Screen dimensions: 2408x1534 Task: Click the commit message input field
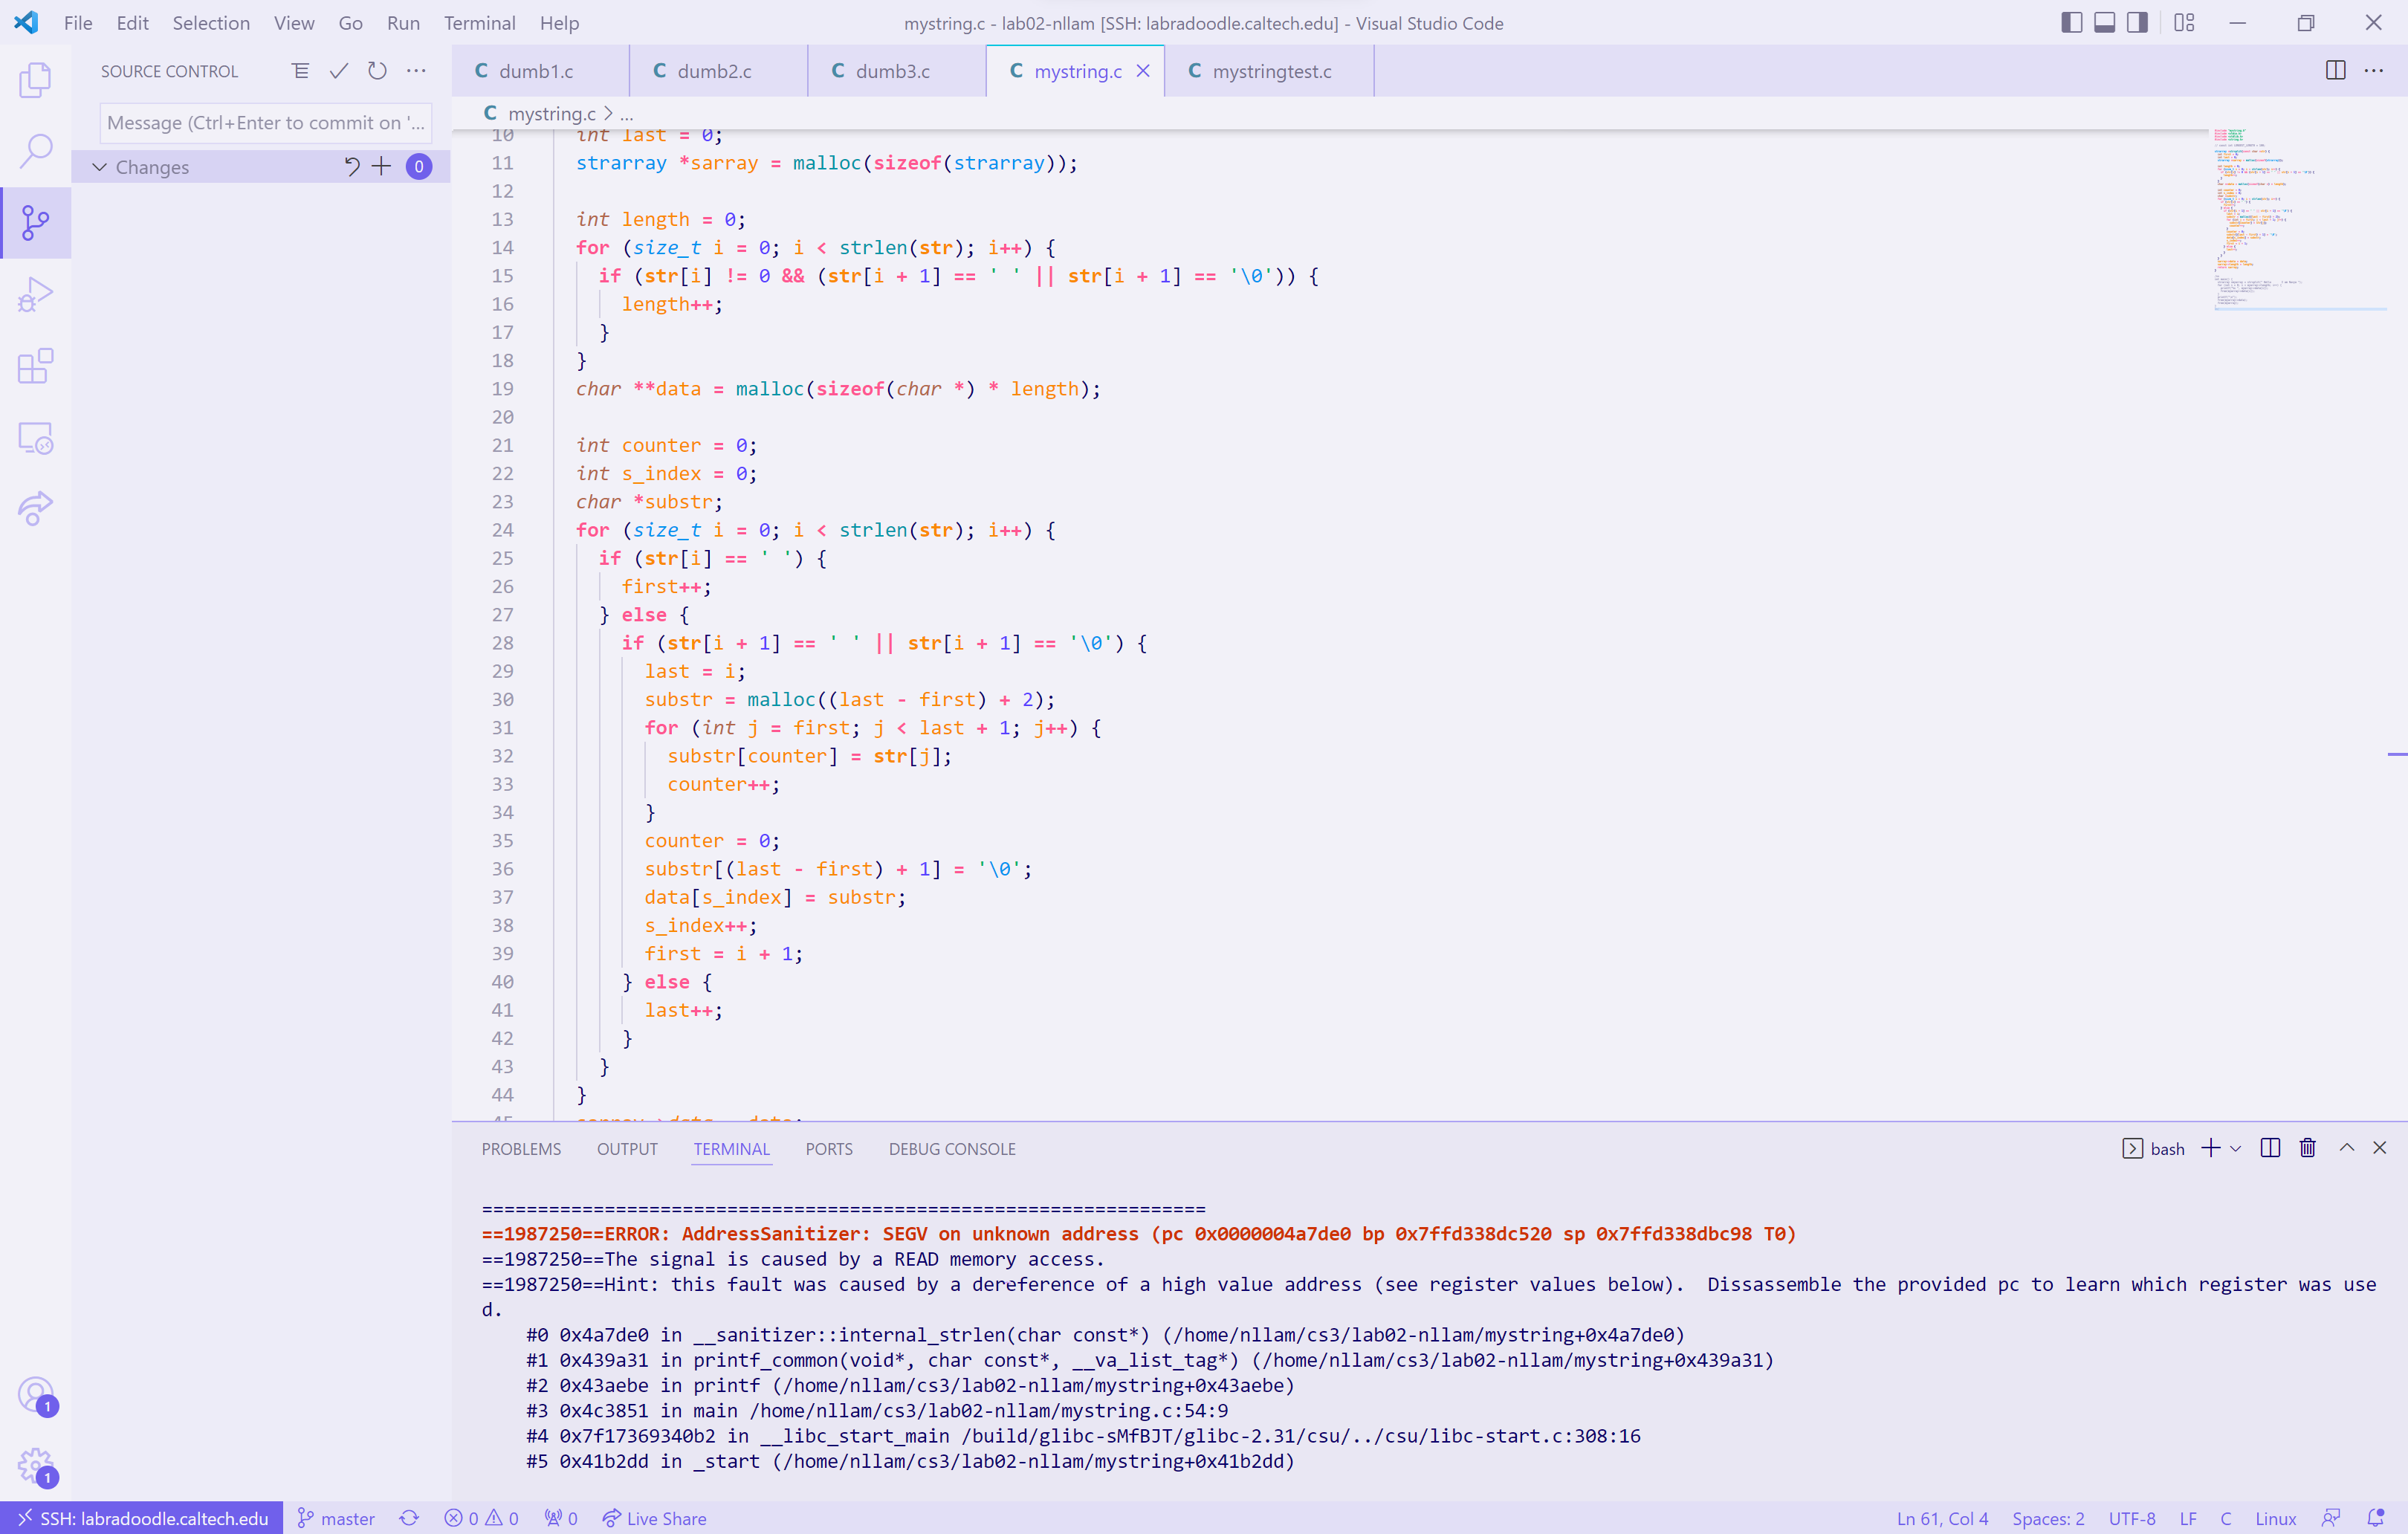[x=265, y=123]
